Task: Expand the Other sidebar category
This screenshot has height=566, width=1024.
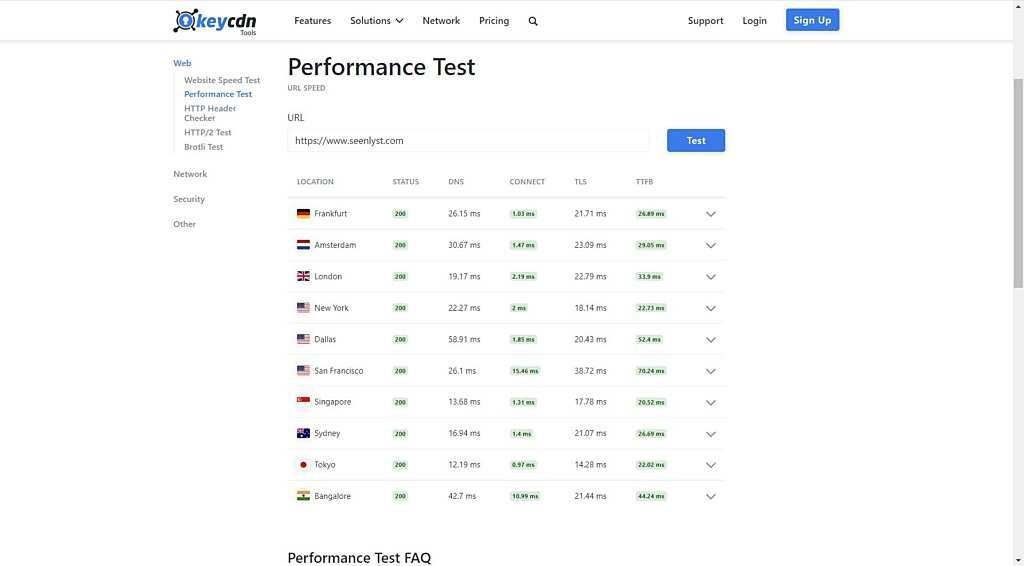Action: pyautogui.click(x=184, y=224)
